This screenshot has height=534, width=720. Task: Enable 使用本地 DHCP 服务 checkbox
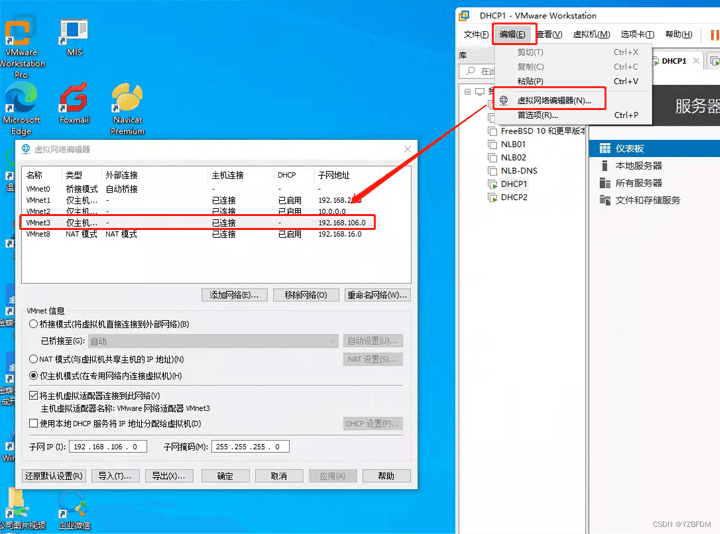[x=33, y=423]
